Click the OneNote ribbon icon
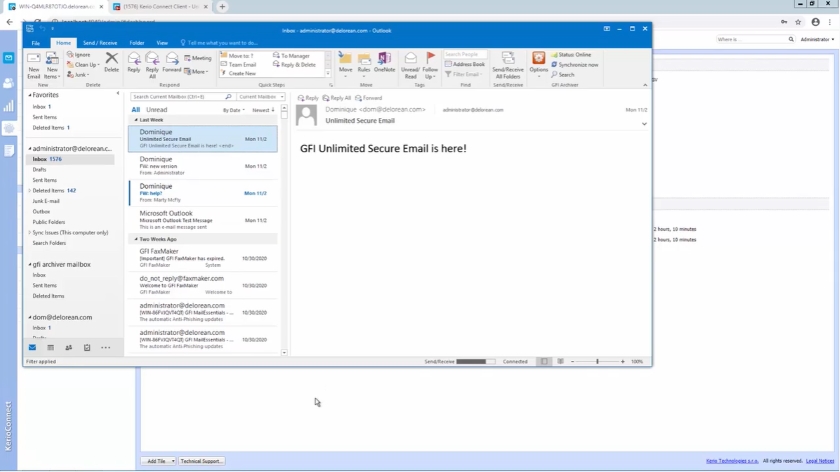Viewport: 840px width, 472px height. 384,63
